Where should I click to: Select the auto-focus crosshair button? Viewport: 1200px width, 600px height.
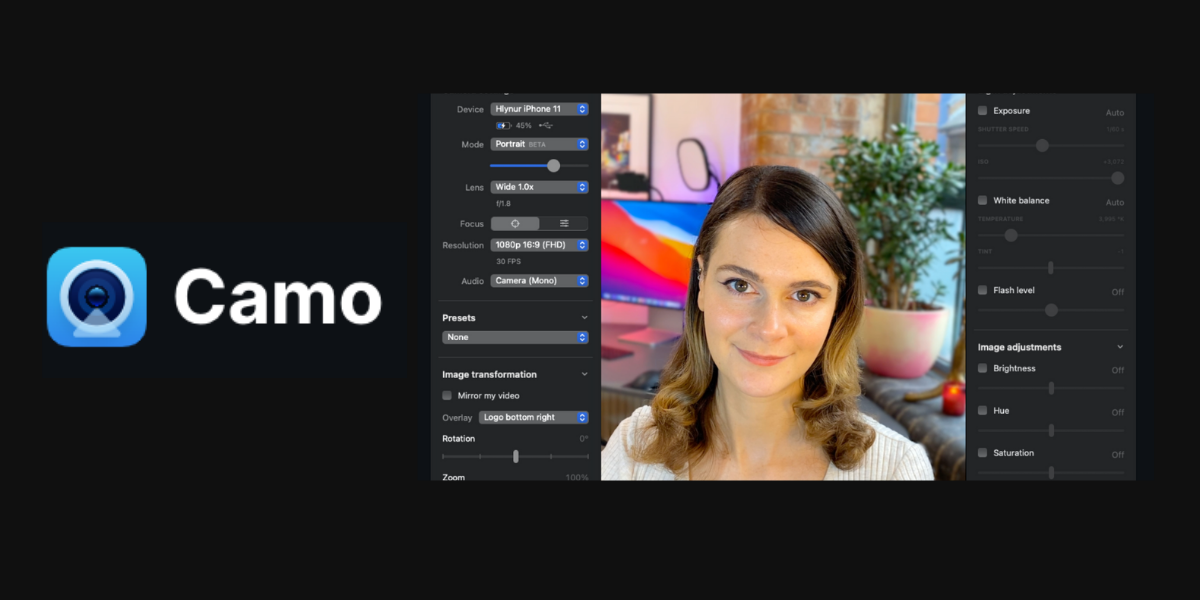point(515,224)
